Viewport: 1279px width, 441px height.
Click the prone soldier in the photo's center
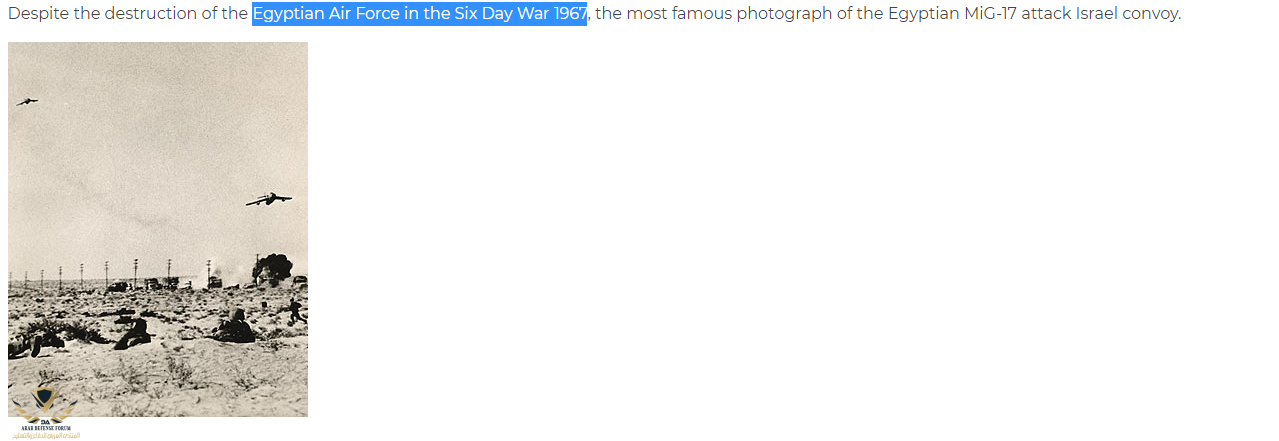tap(233, 326)
